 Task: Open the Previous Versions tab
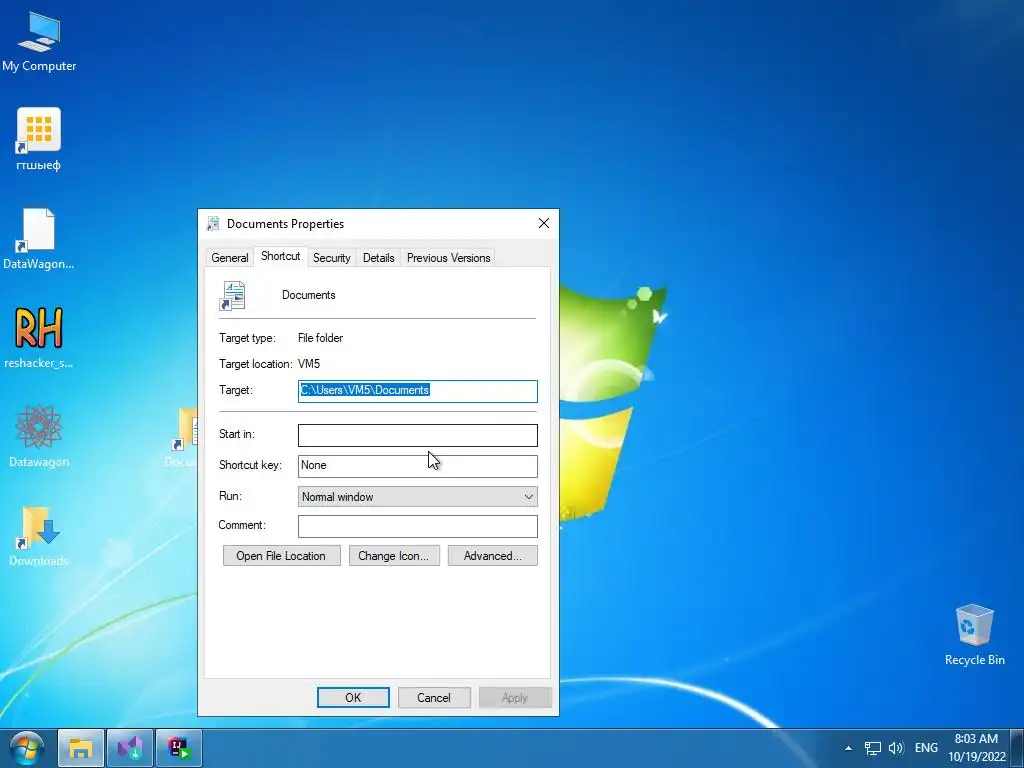coord(449,258)
